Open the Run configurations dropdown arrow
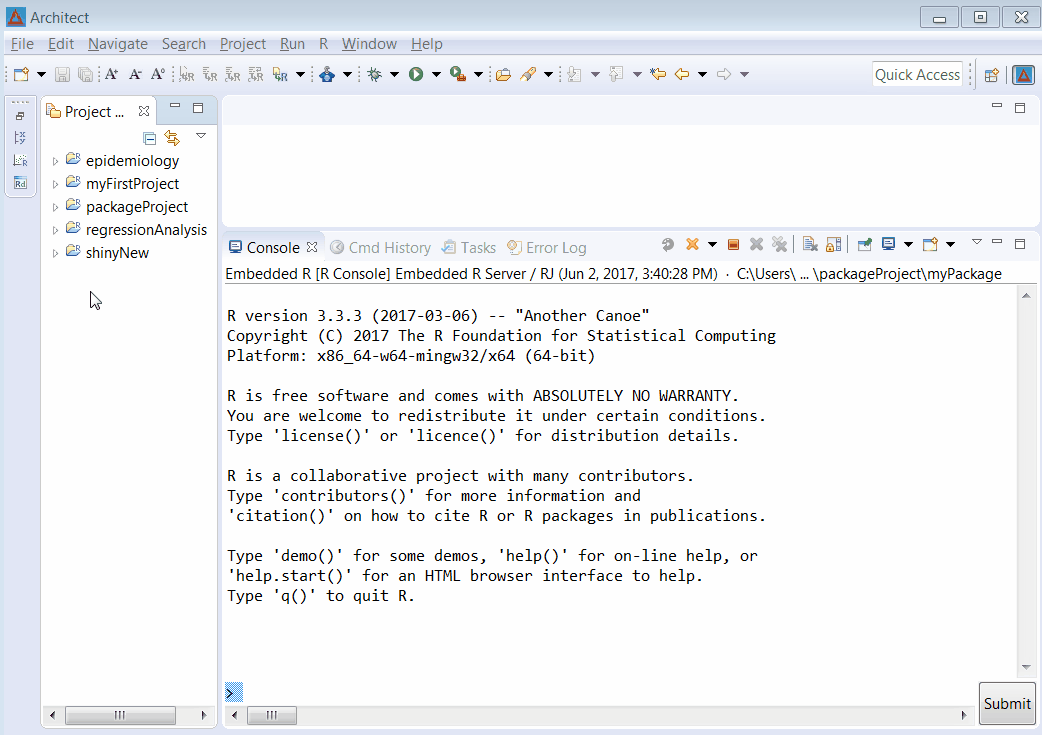Viewport: 1042px width, 735px height. (436, 74)
